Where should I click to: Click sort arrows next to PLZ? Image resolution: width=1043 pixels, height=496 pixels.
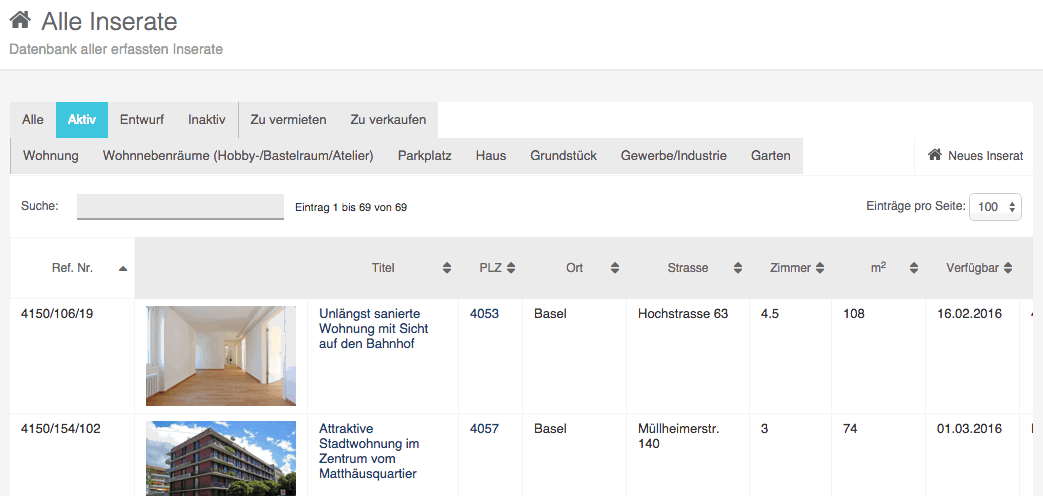(x=511, y=268)
